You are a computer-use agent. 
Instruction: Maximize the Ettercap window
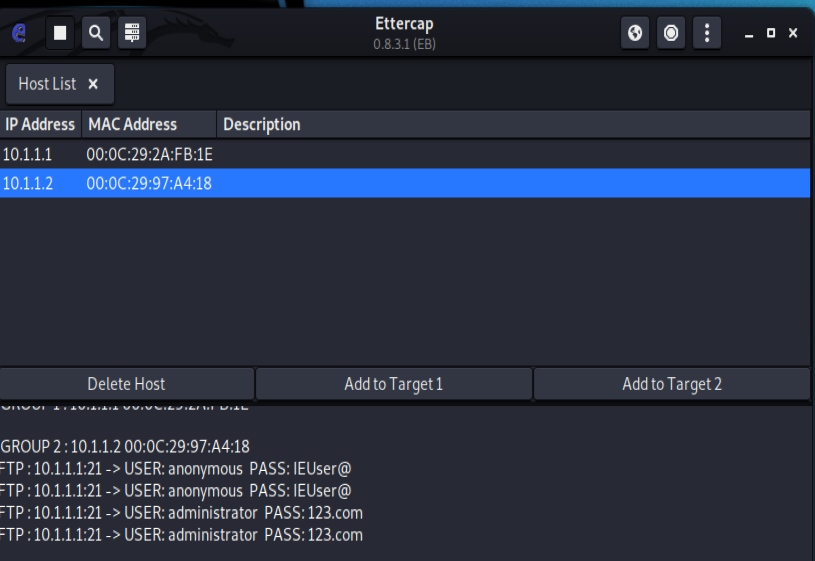click(x=771, y=33)
